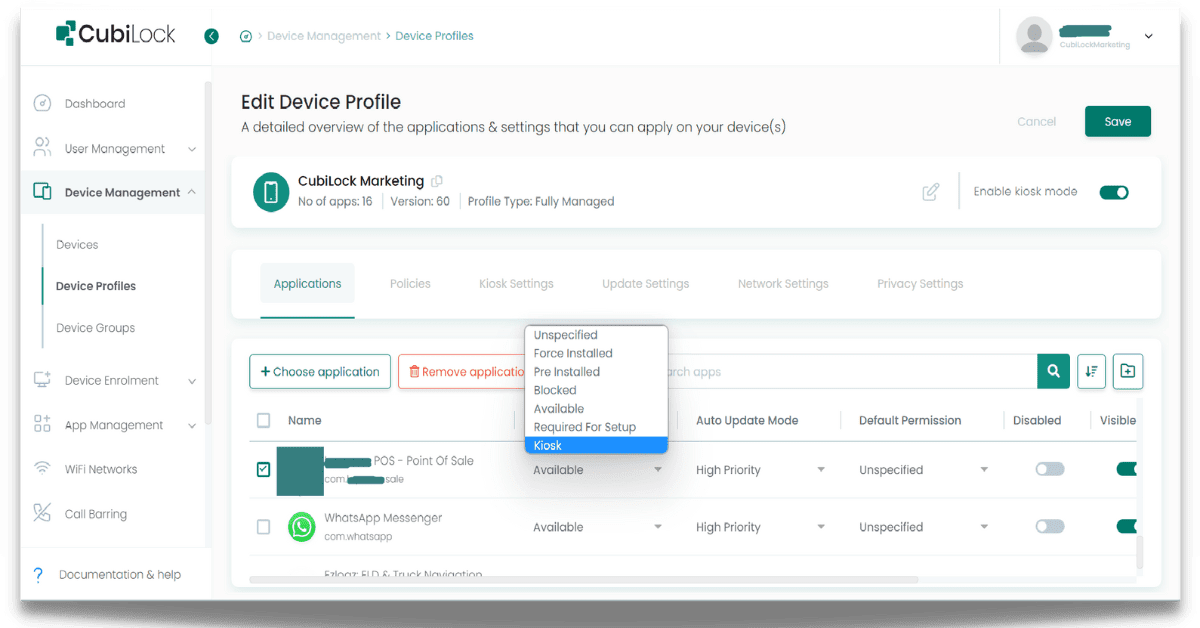The width and height of the screenshot is (1200, 628).
Task: Open the user account dropdown chevron
Action: click(1148, 36)
